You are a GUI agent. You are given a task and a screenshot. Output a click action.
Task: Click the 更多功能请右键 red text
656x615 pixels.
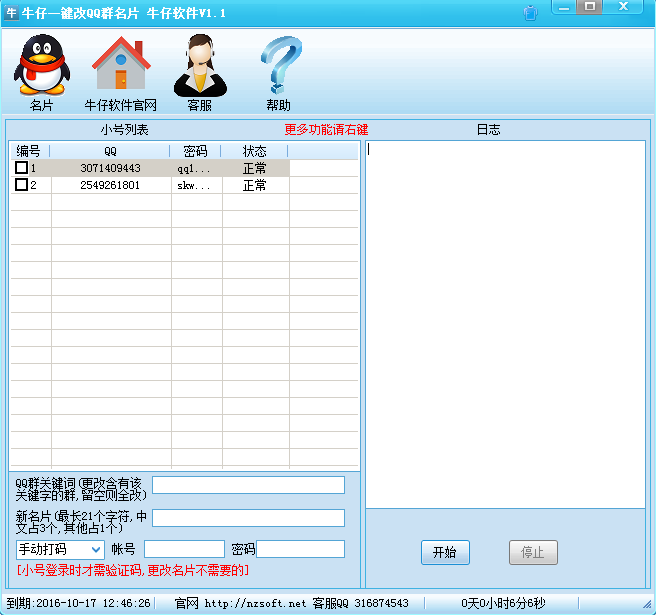coord(326,130)
